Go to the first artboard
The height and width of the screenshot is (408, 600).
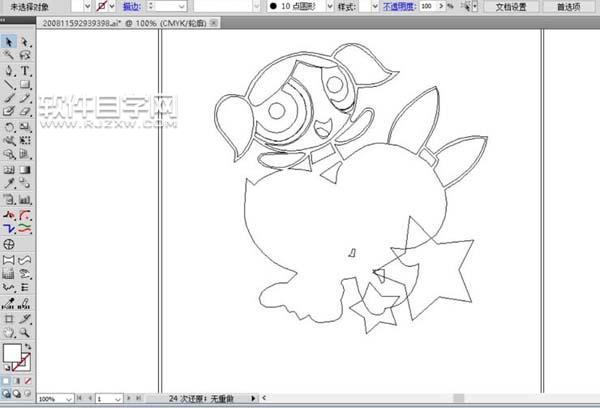pos(79,398)
